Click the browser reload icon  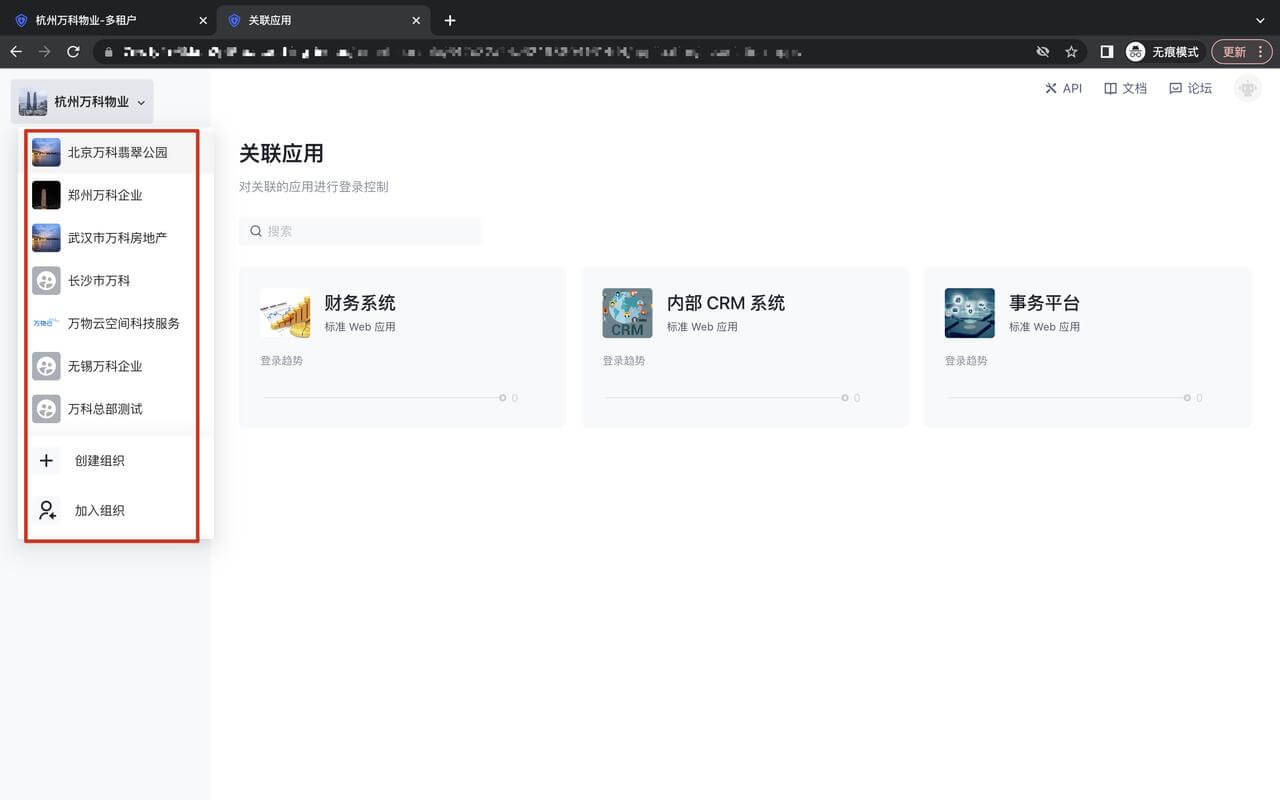tap(73, 51)
